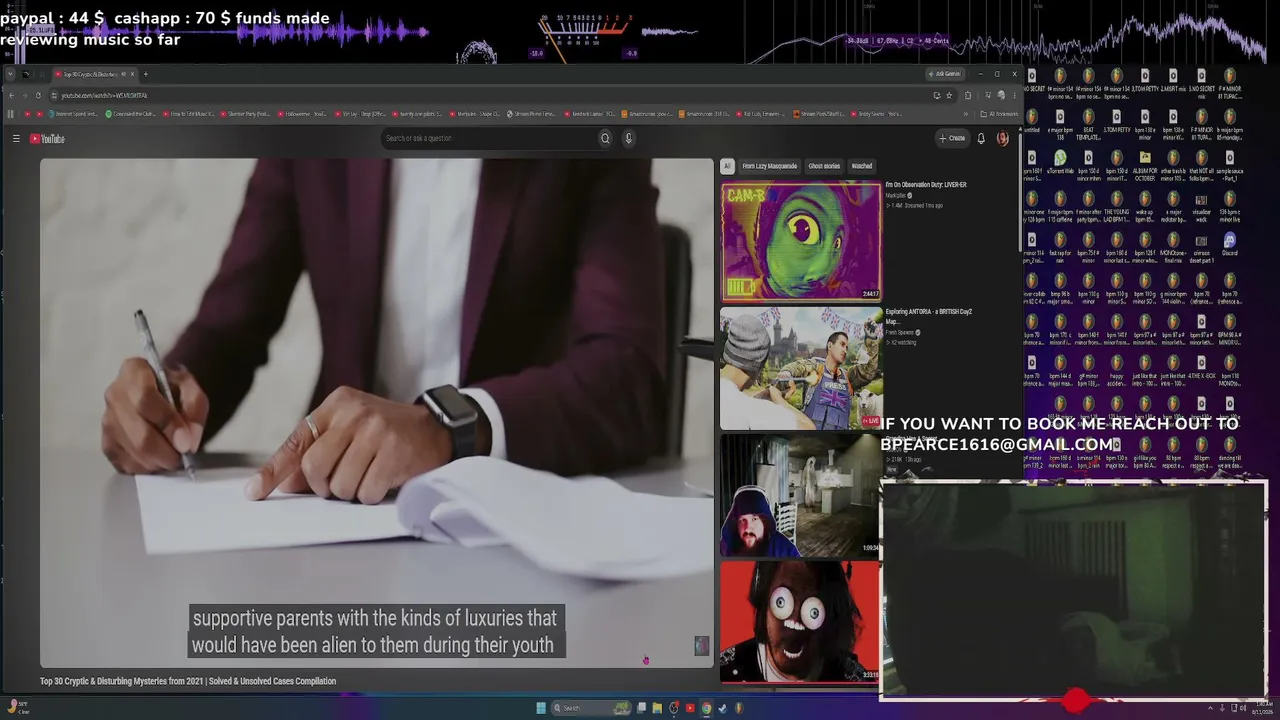Open the Slumber Party bookmark
The image size is (1280, 720).
pyautogui.click(x=245, y=114)
